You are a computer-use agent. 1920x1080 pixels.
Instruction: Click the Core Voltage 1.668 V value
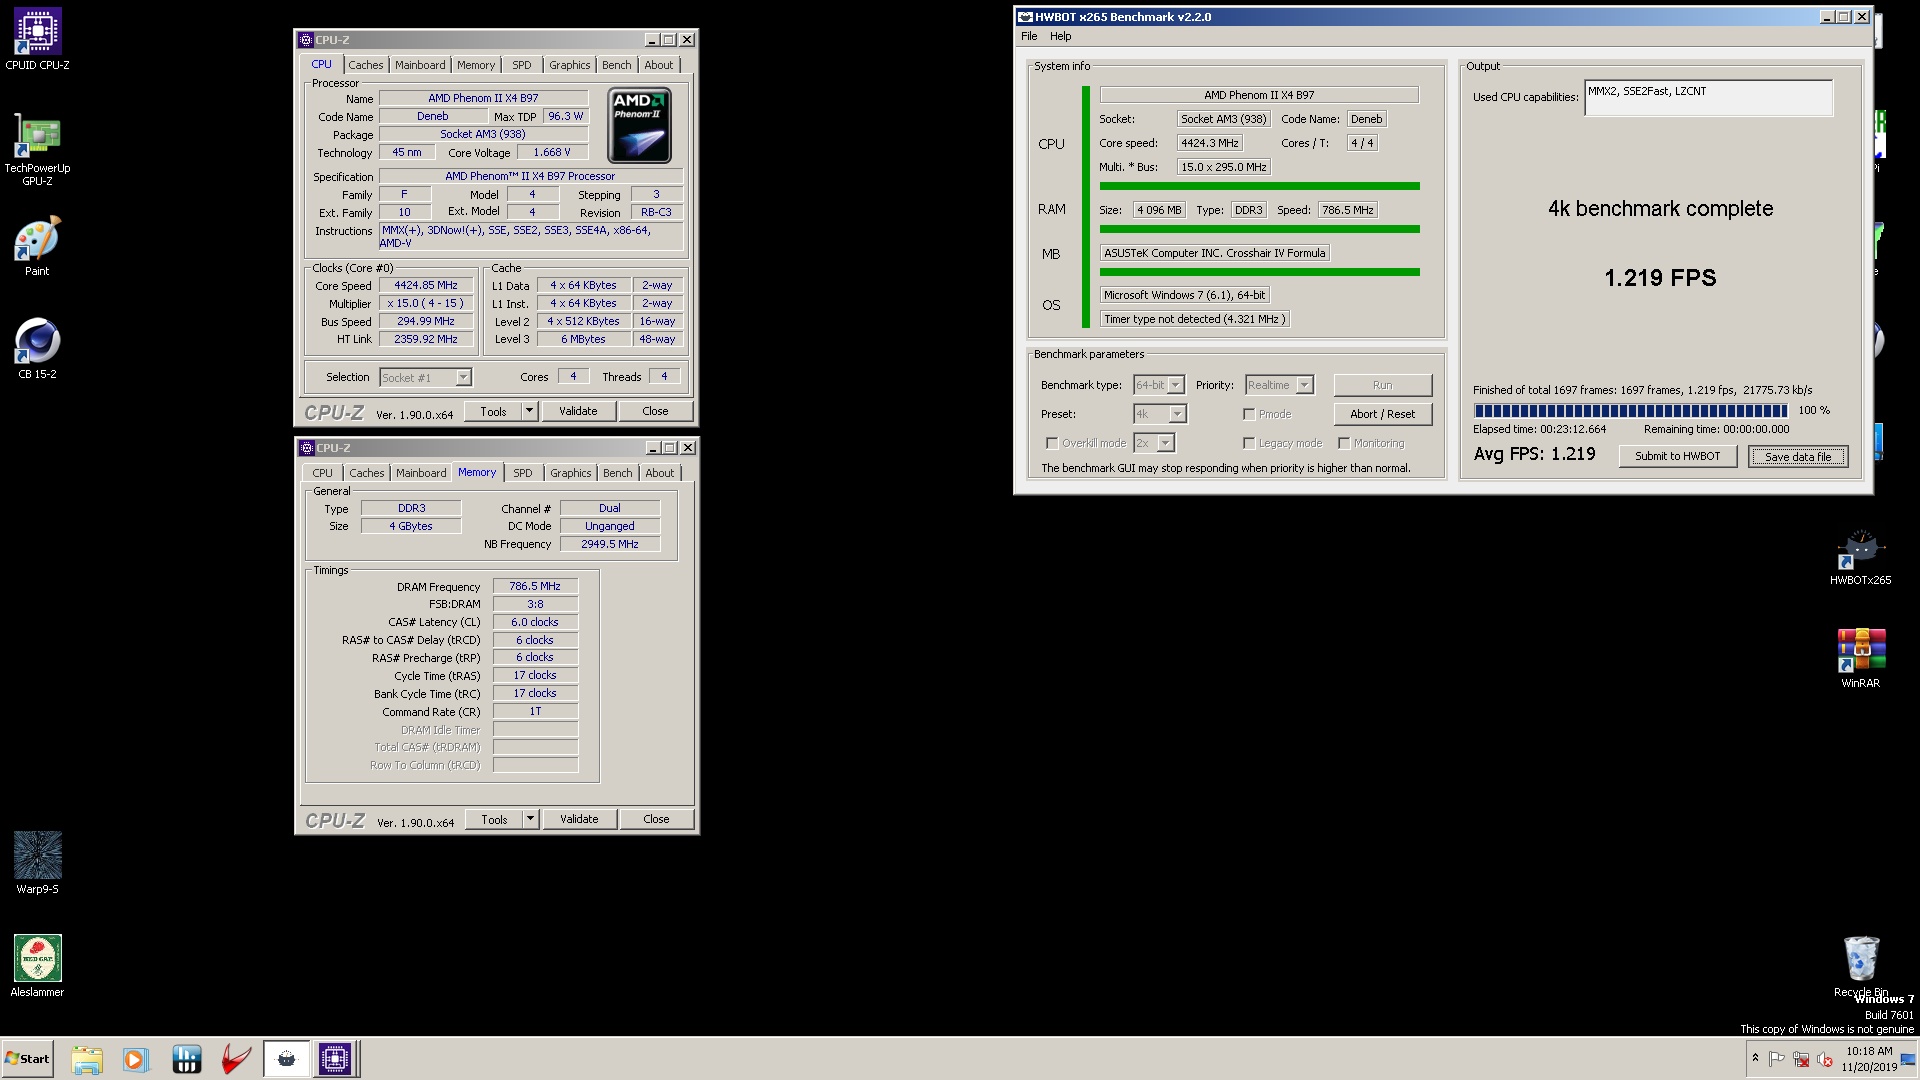[x=552, y=153]
